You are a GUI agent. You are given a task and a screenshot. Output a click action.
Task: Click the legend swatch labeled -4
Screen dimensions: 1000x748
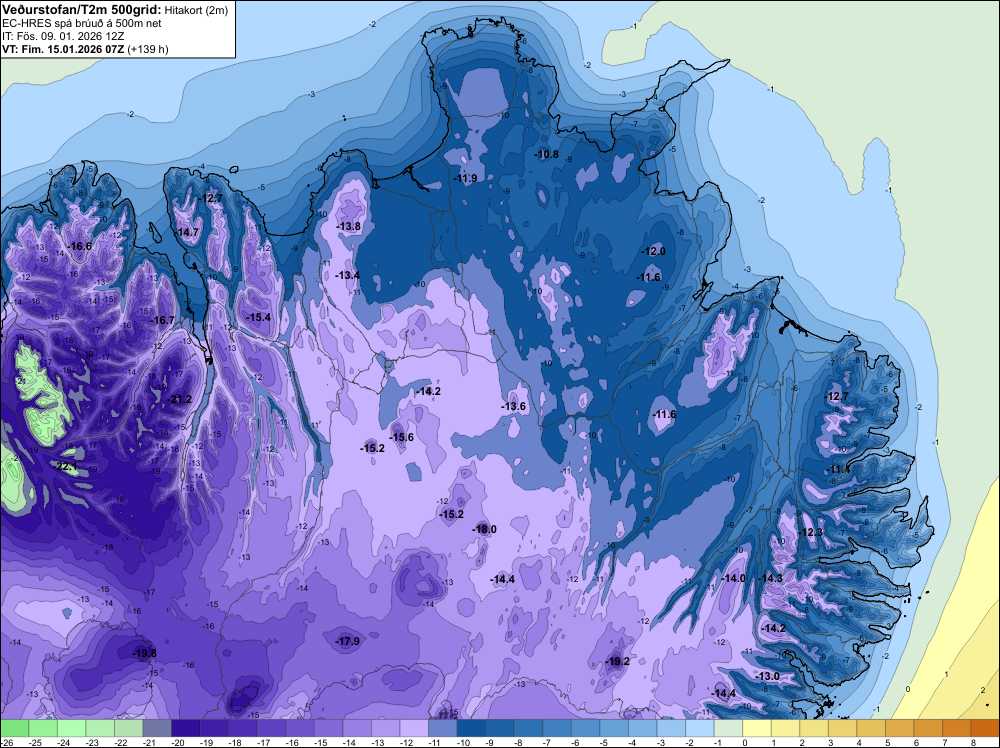pos(643,728)
